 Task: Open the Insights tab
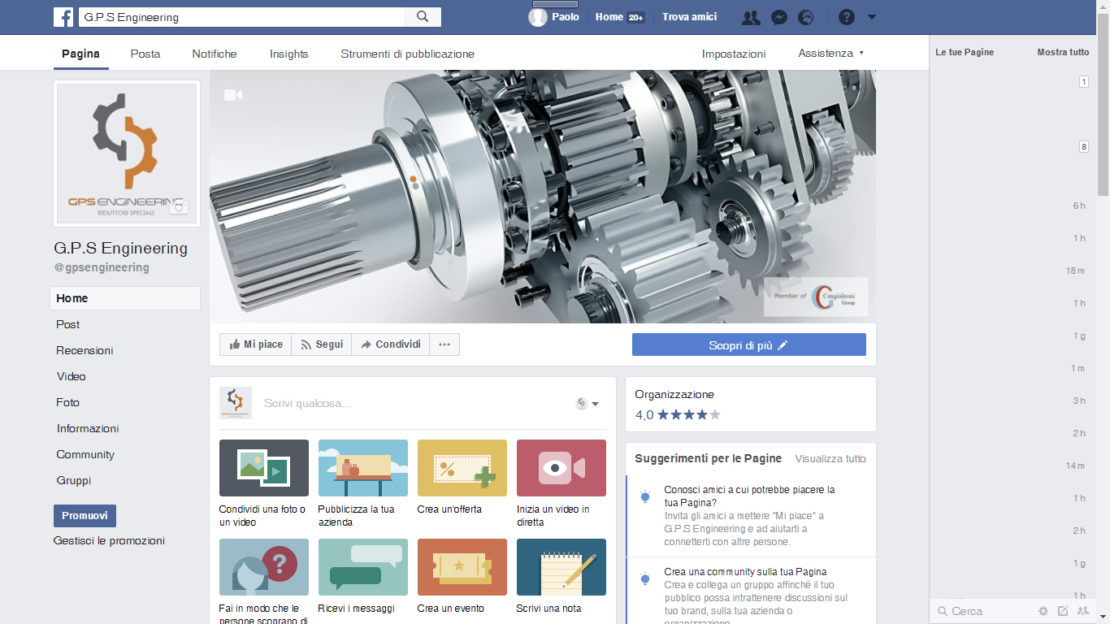(x=289, y=54)
